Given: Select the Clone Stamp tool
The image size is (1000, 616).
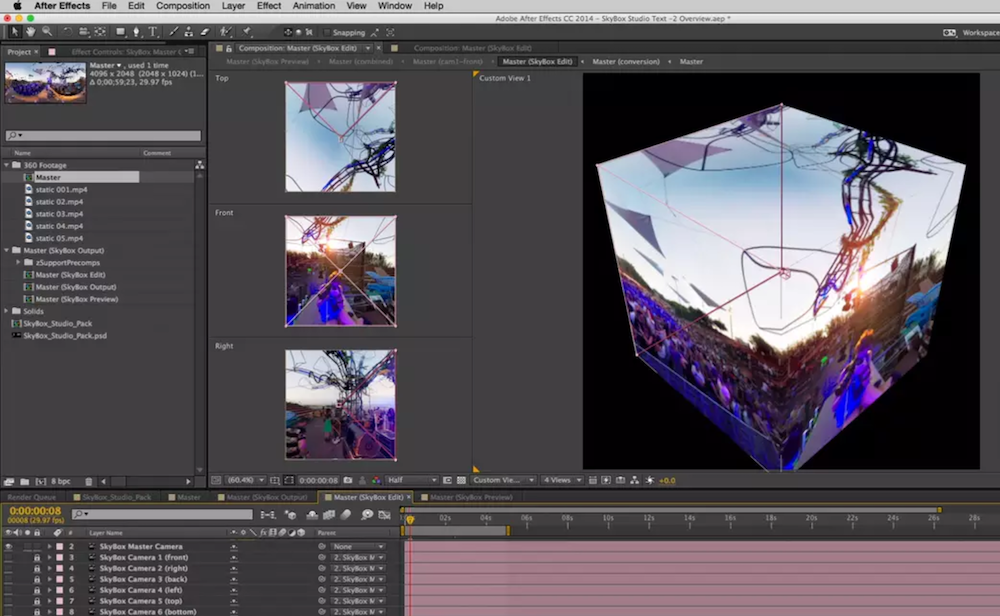Looking at the screenshot, I should point(189,31).
